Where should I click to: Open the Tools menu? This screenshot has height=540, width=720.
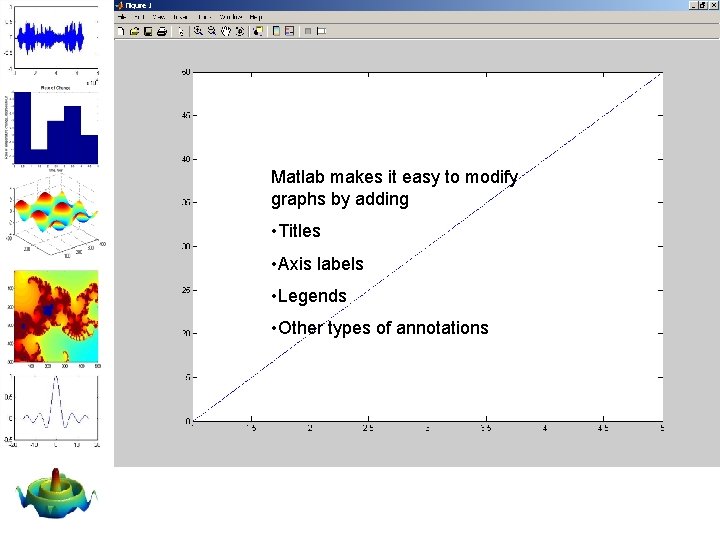click(204, 17)
